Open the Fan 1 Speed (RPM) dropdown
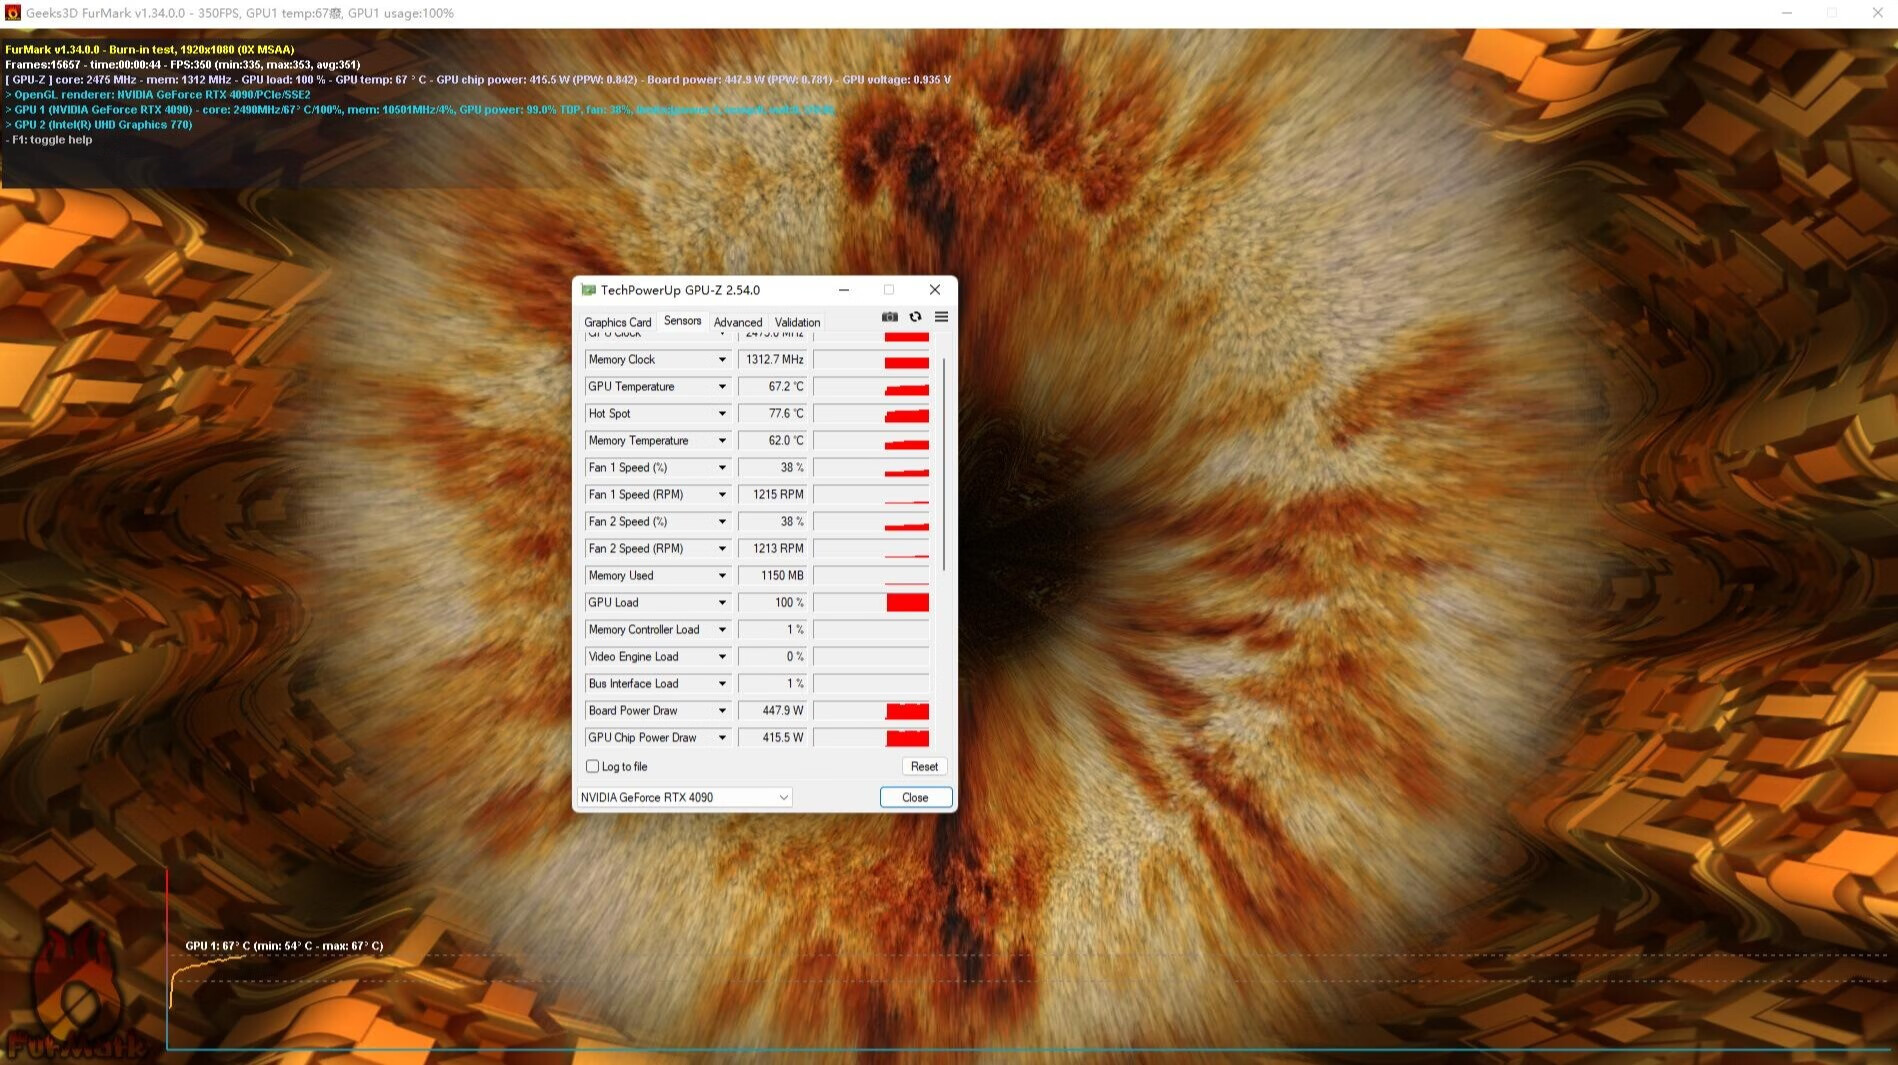1898x1065 pixels. 722,495
